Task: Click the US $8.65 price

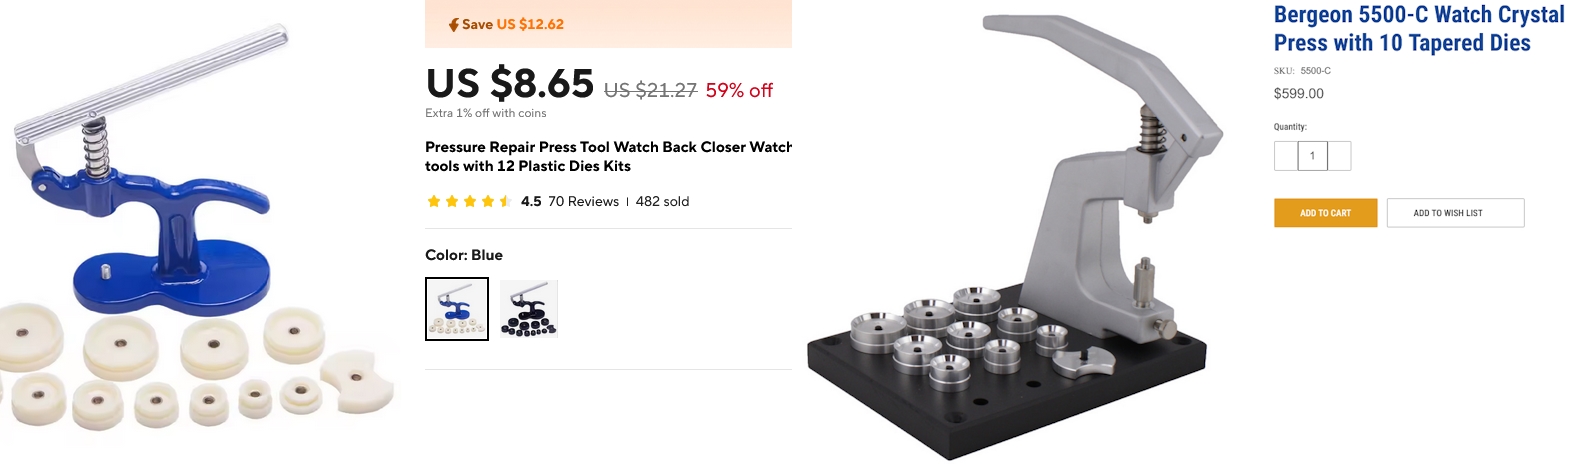Action: [510, 84]
